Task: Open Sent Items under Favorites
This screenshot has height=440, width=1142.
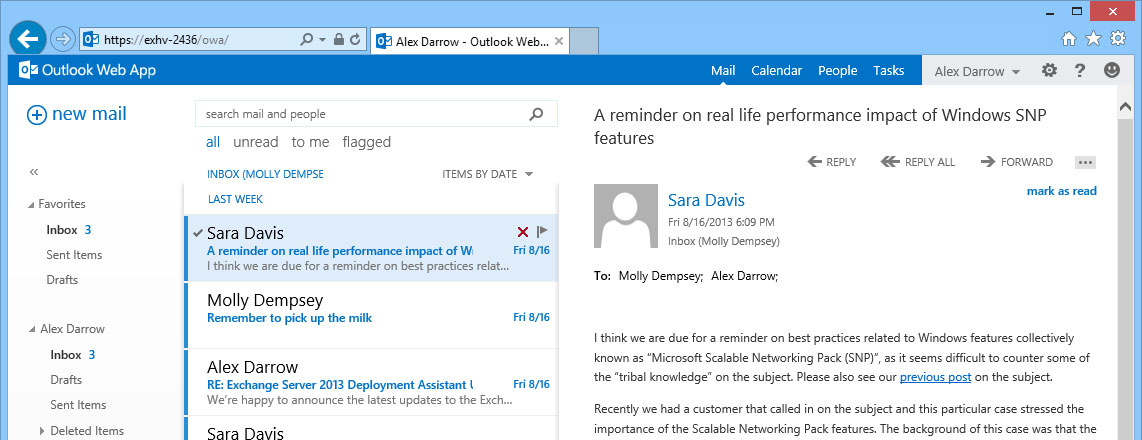Action: [x=74, y=255]
